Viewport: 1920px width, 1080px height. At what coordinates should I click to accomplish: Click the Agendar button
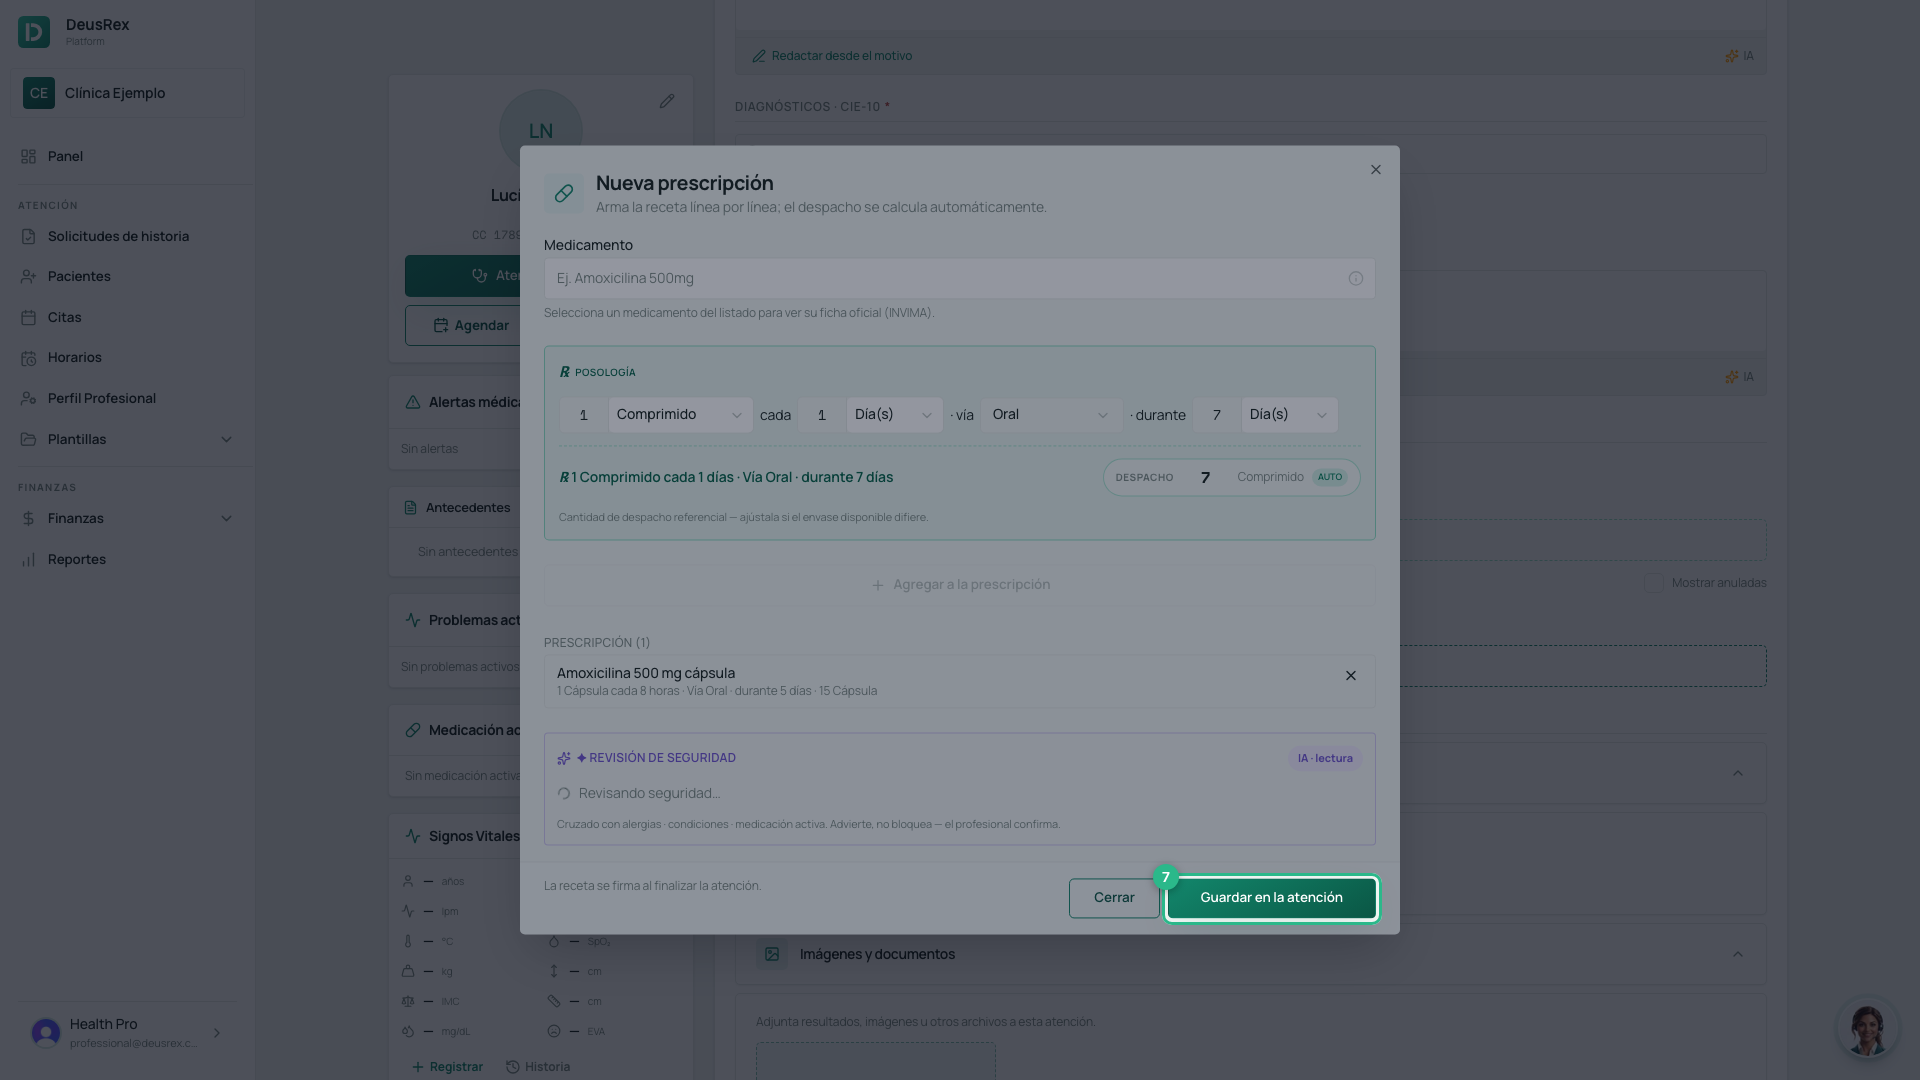(471, 326)
